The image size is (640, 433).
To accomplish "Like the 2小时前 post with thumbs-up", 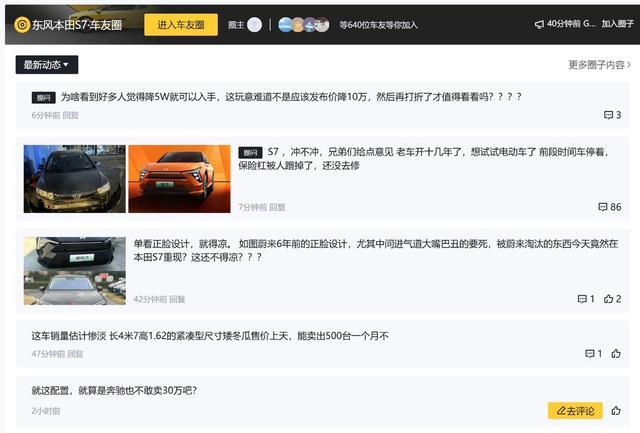I will (616, 411).
